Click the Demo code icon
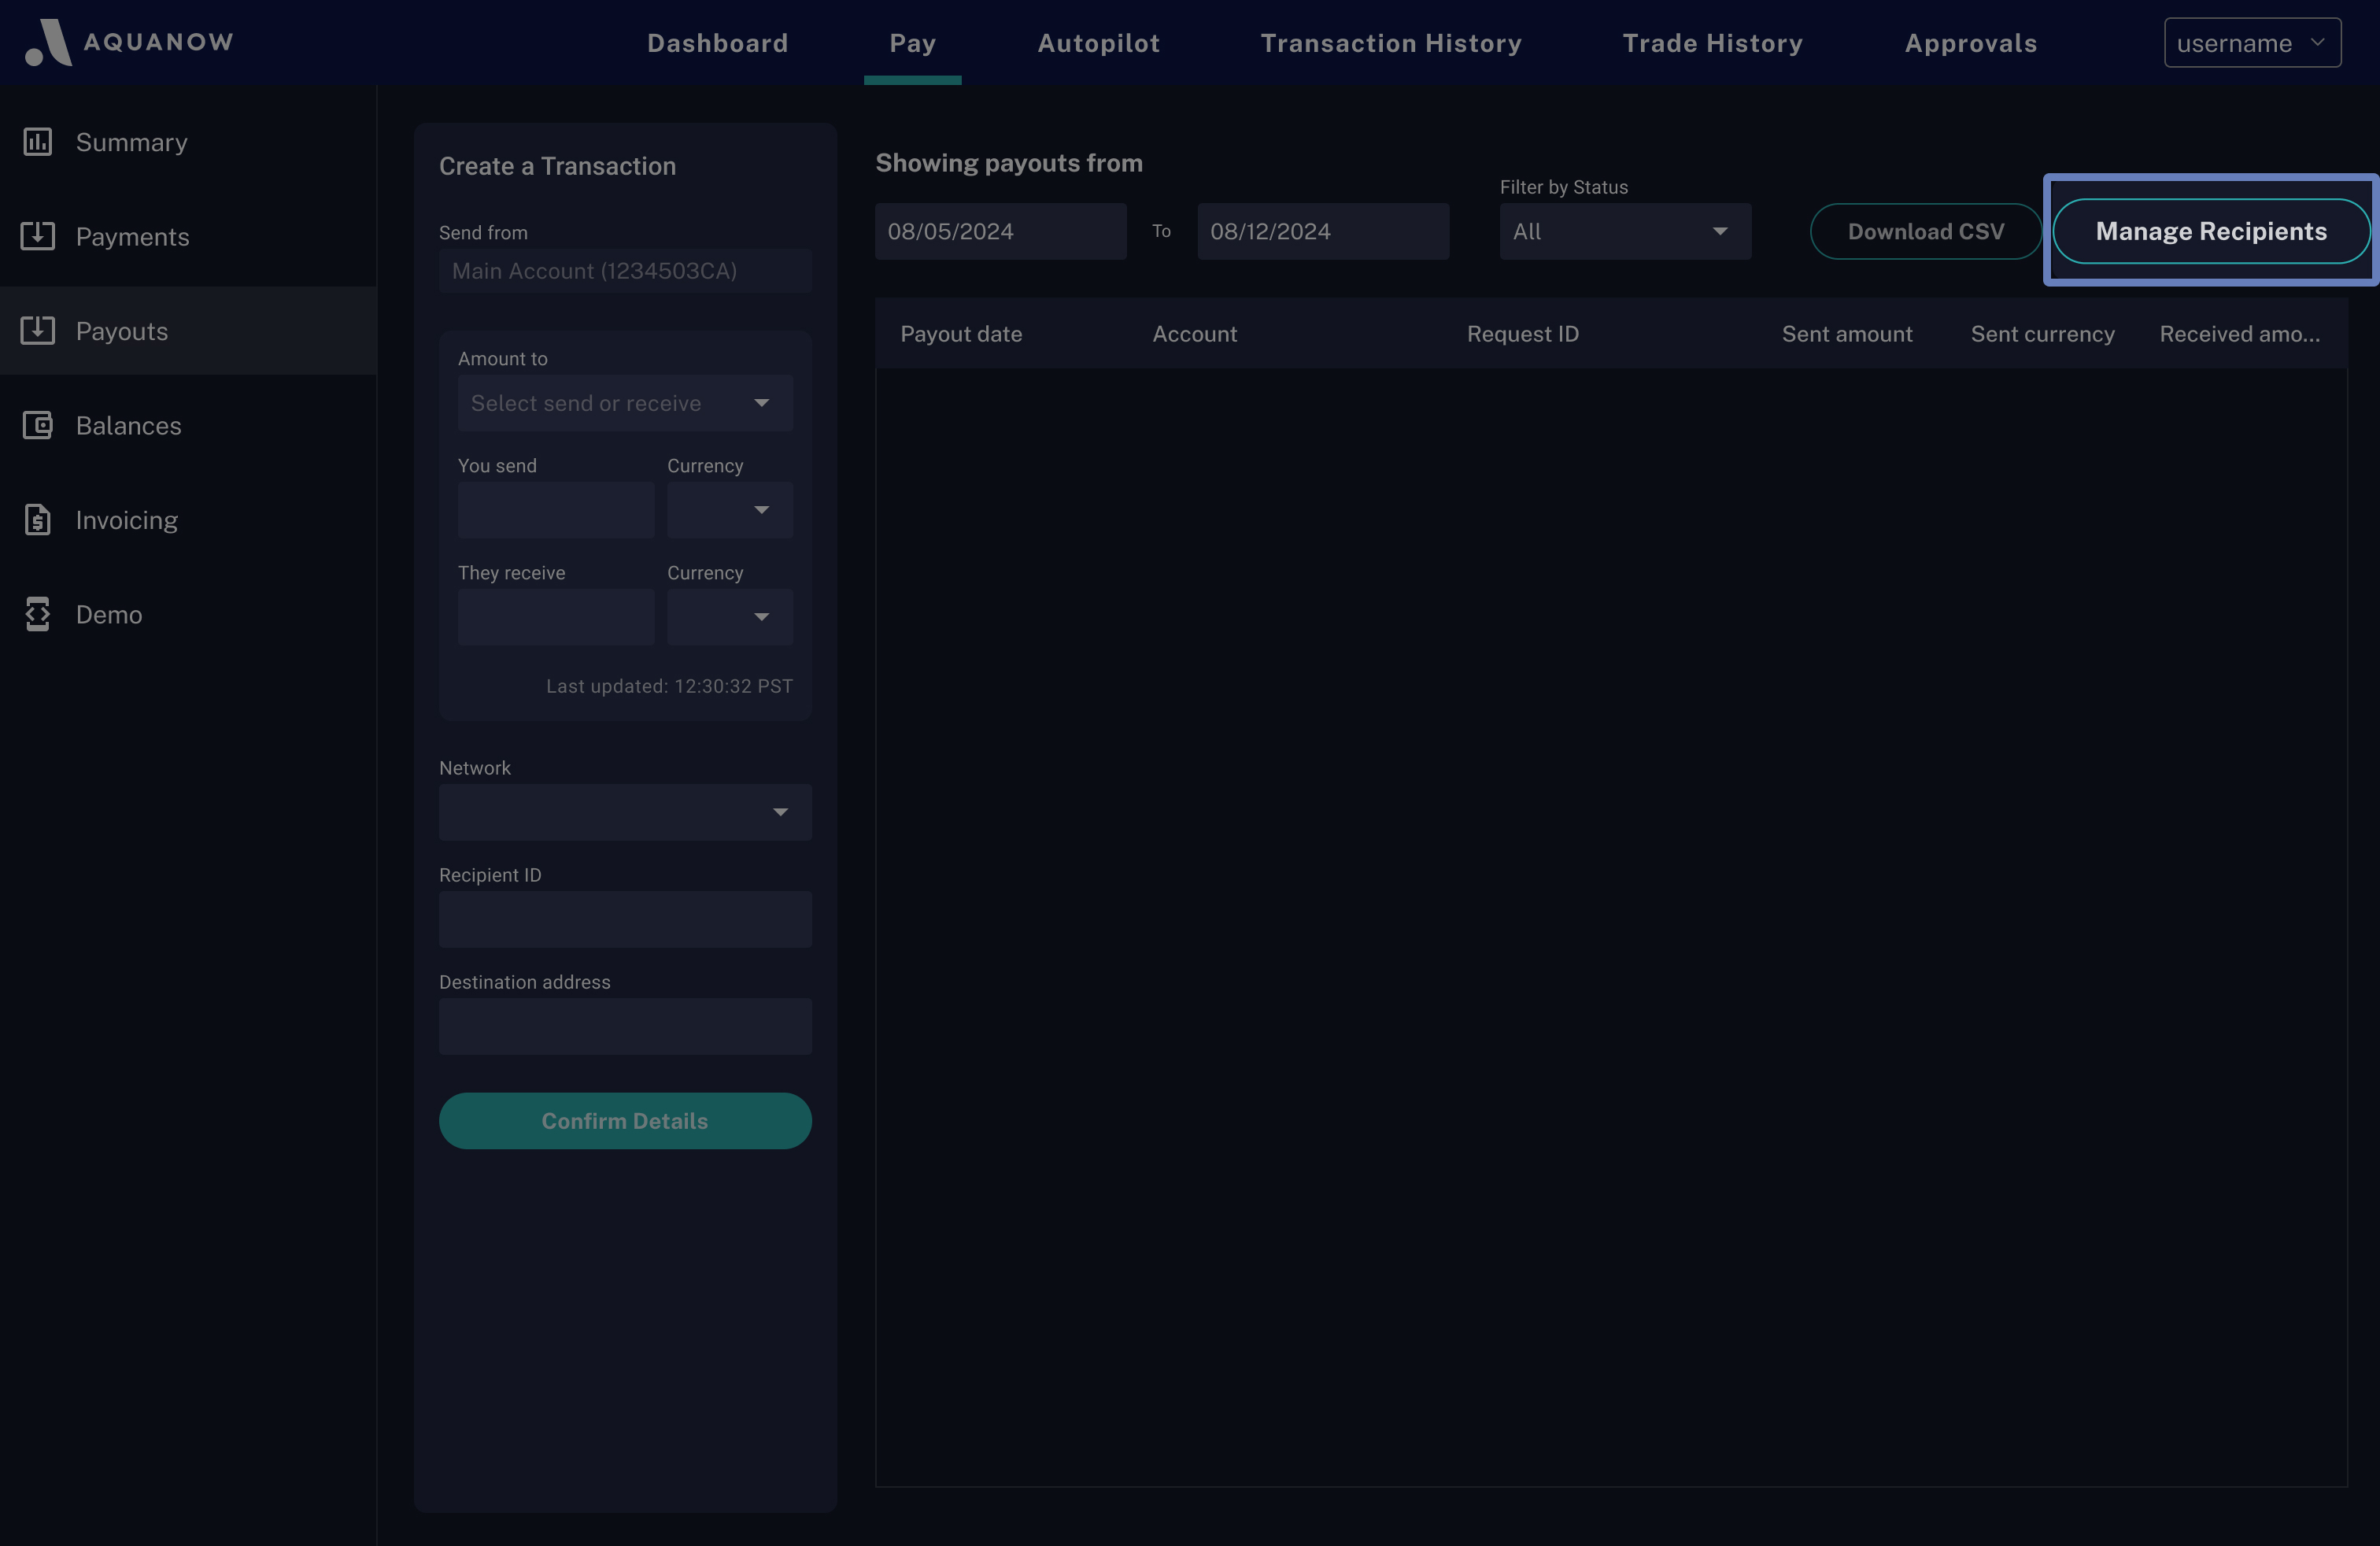 tap(38, 614)
